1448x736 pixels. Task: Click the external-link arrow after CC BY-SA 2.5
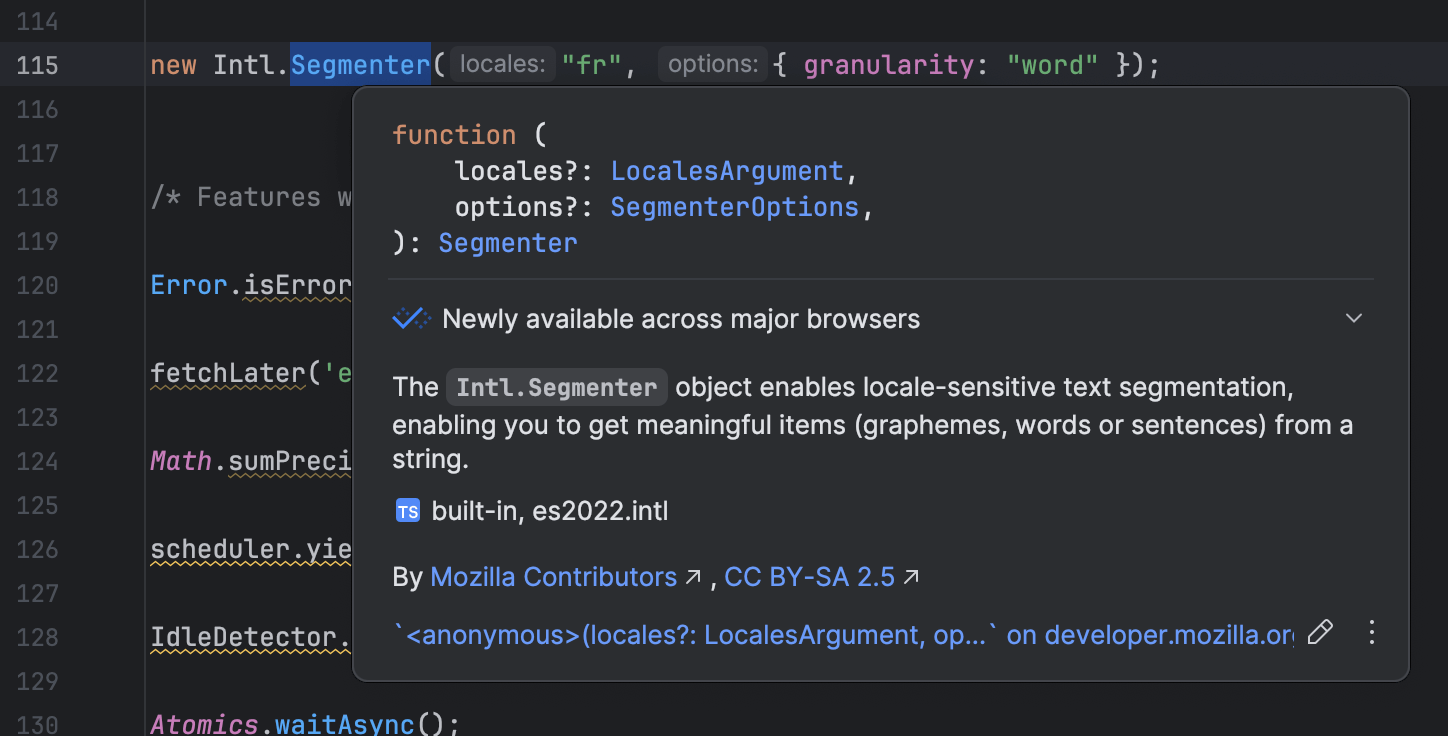click(909, 576)
